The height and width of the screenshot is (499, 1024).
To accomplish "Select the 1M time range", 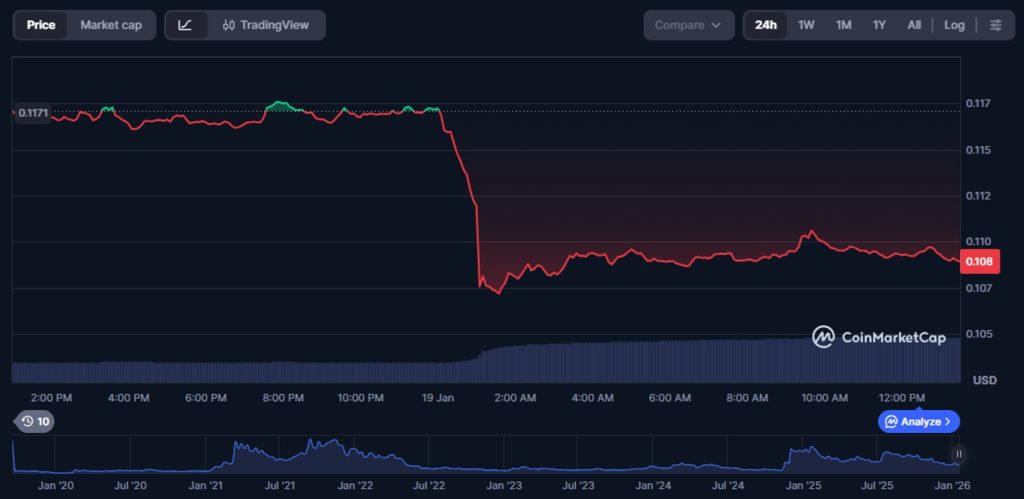I will [x=843, y=25].
